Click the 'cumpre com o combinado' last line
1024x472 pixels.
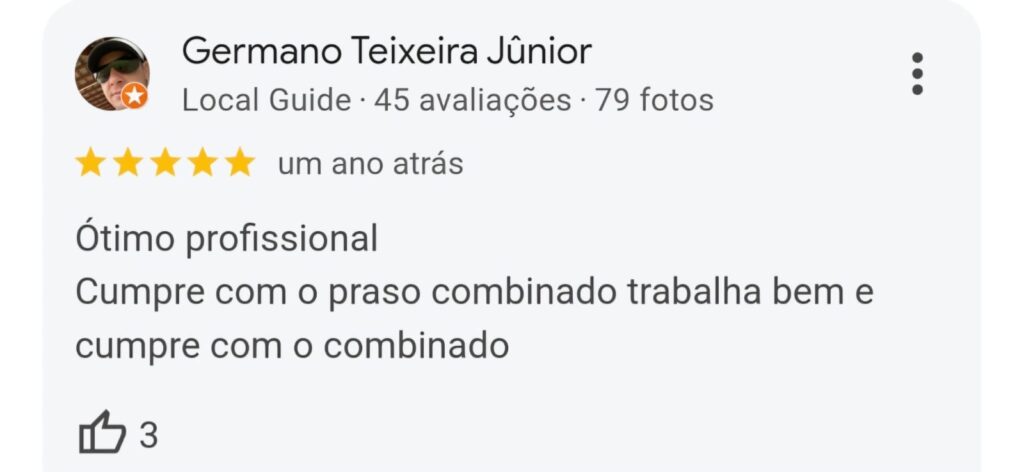[x=292, y=346]
